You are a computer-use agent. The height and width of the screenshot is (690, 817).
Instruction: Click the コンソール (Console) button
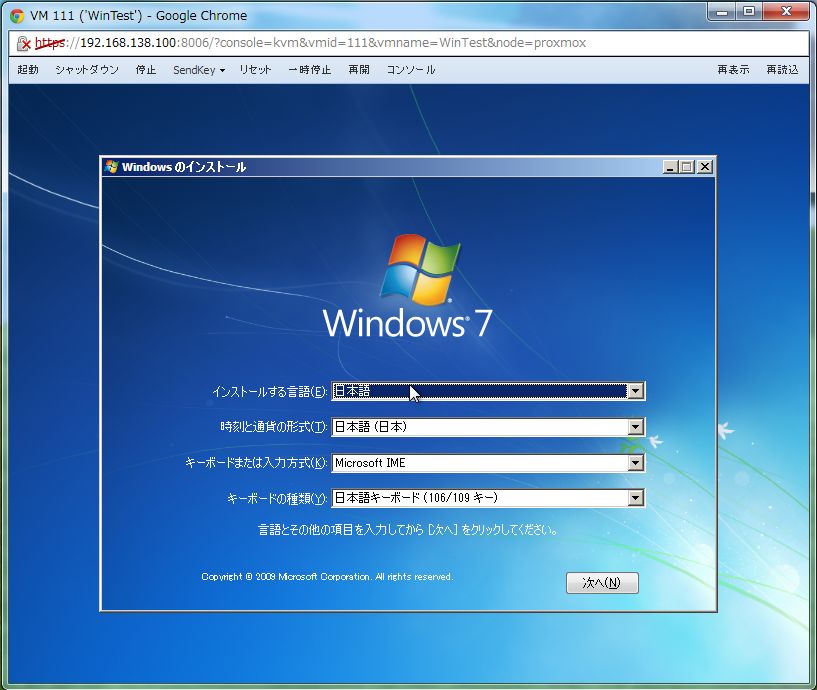411,70
